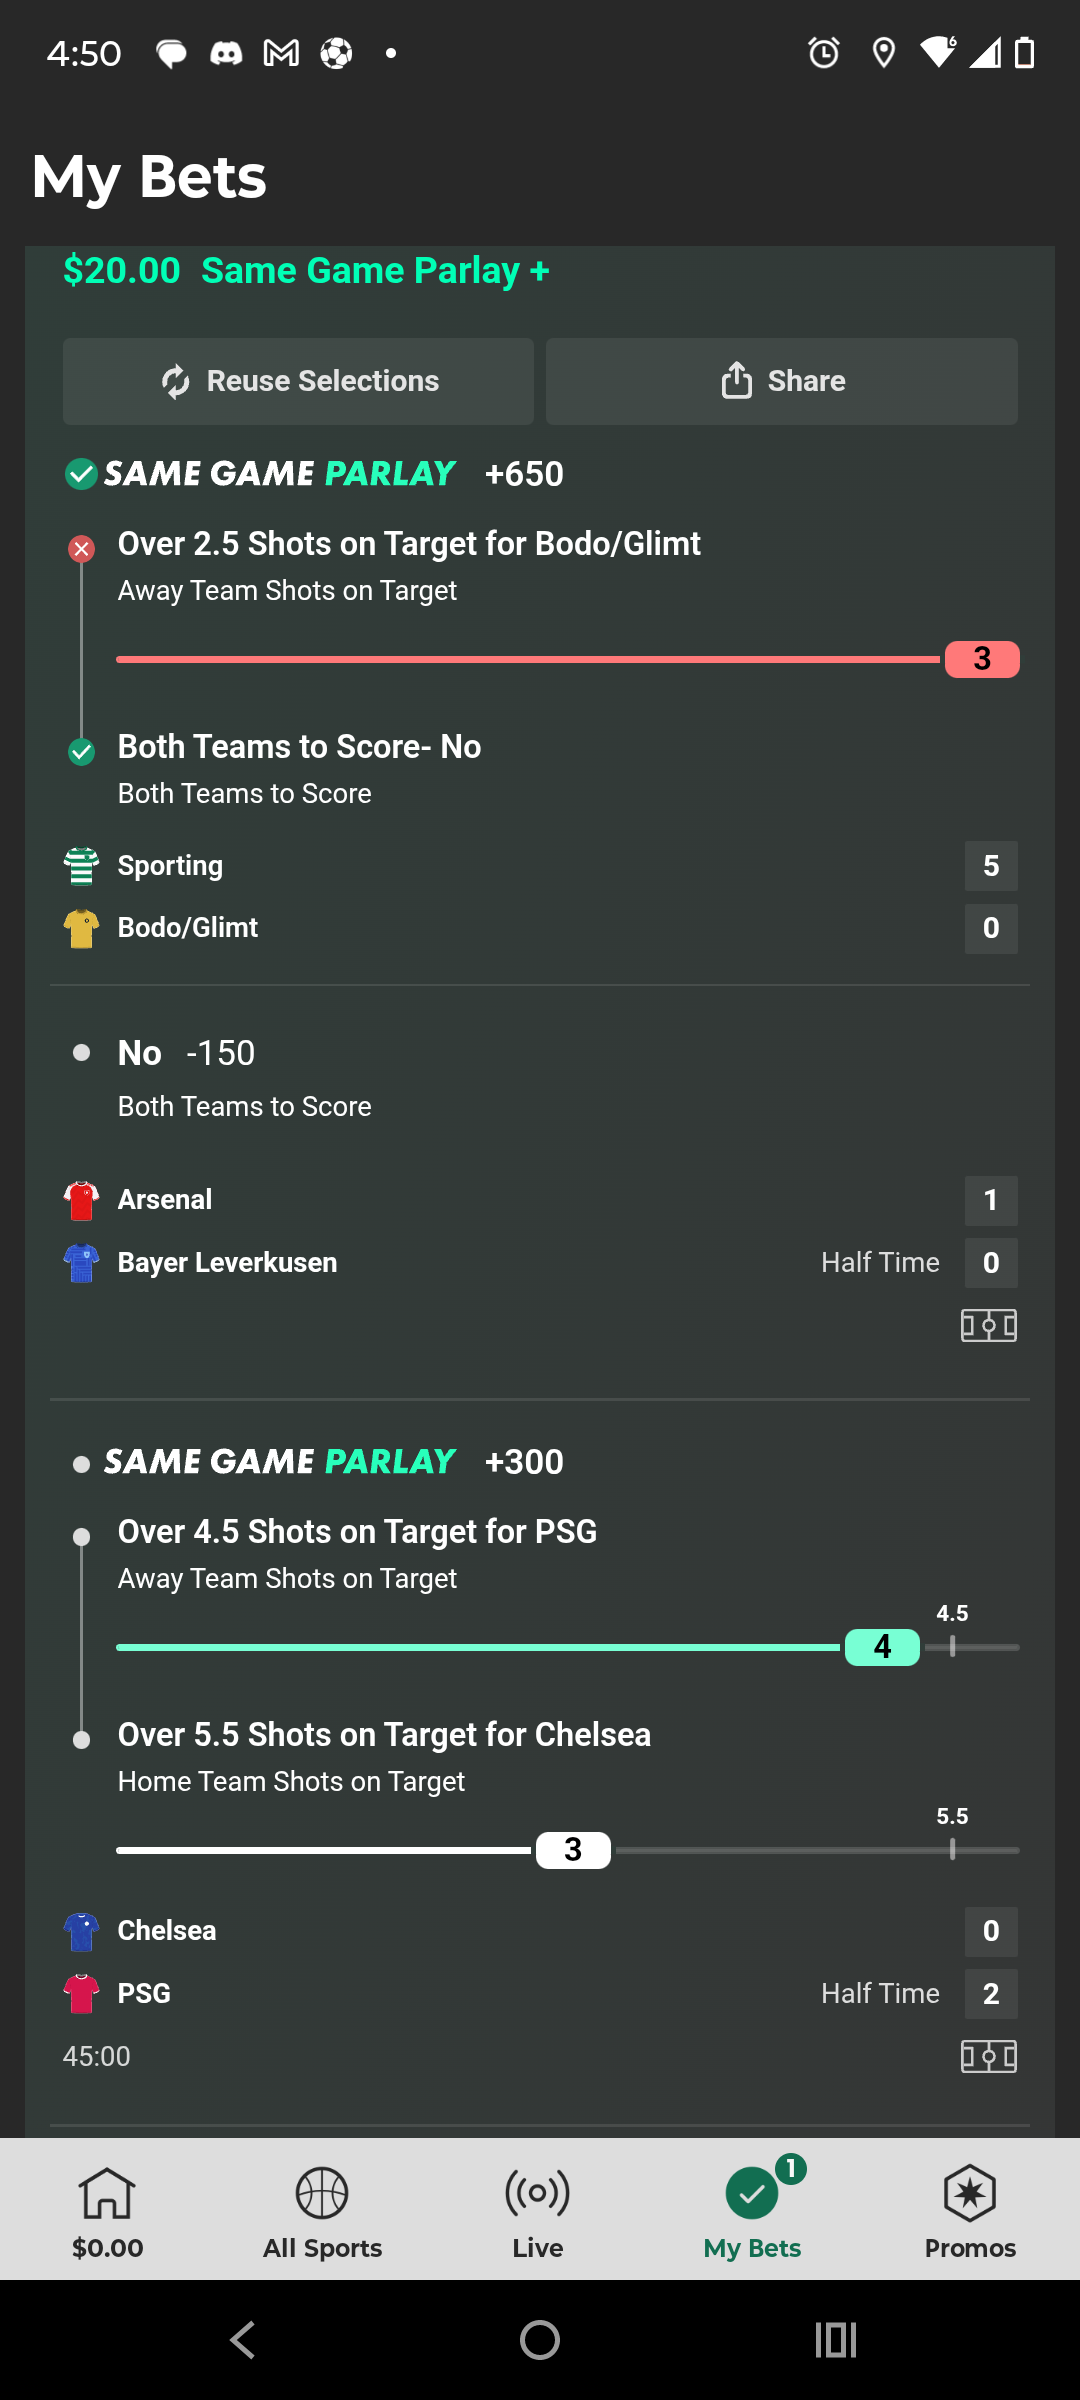This screenshot has width=1080, height=2400.
Task: Tap the Bodo/Glimt yellow jersey icon
Action: [81, 928]
